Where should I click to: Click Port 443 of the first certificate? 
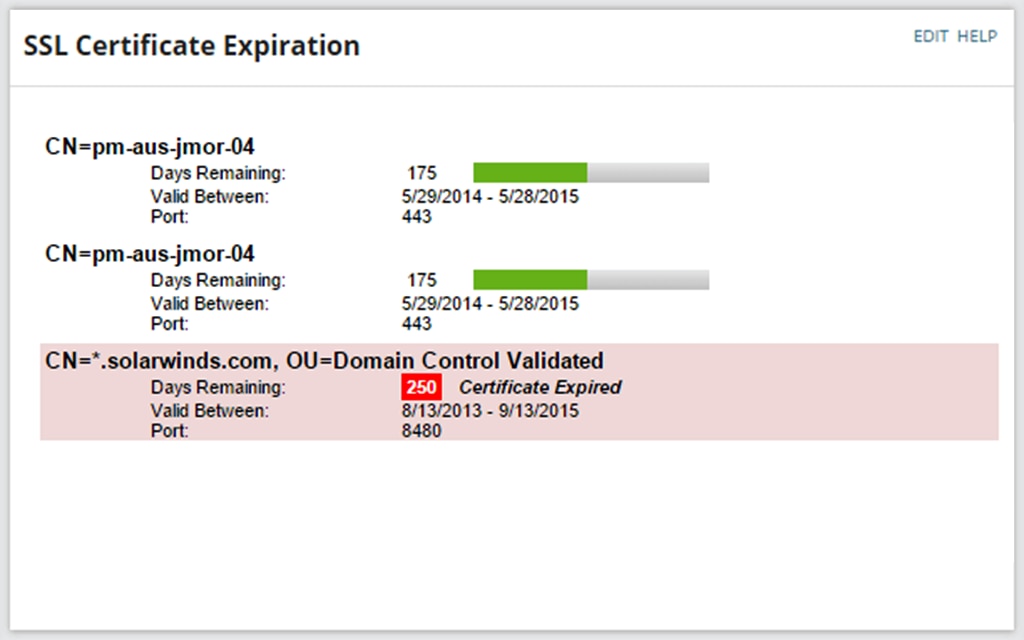coord(417,216)
